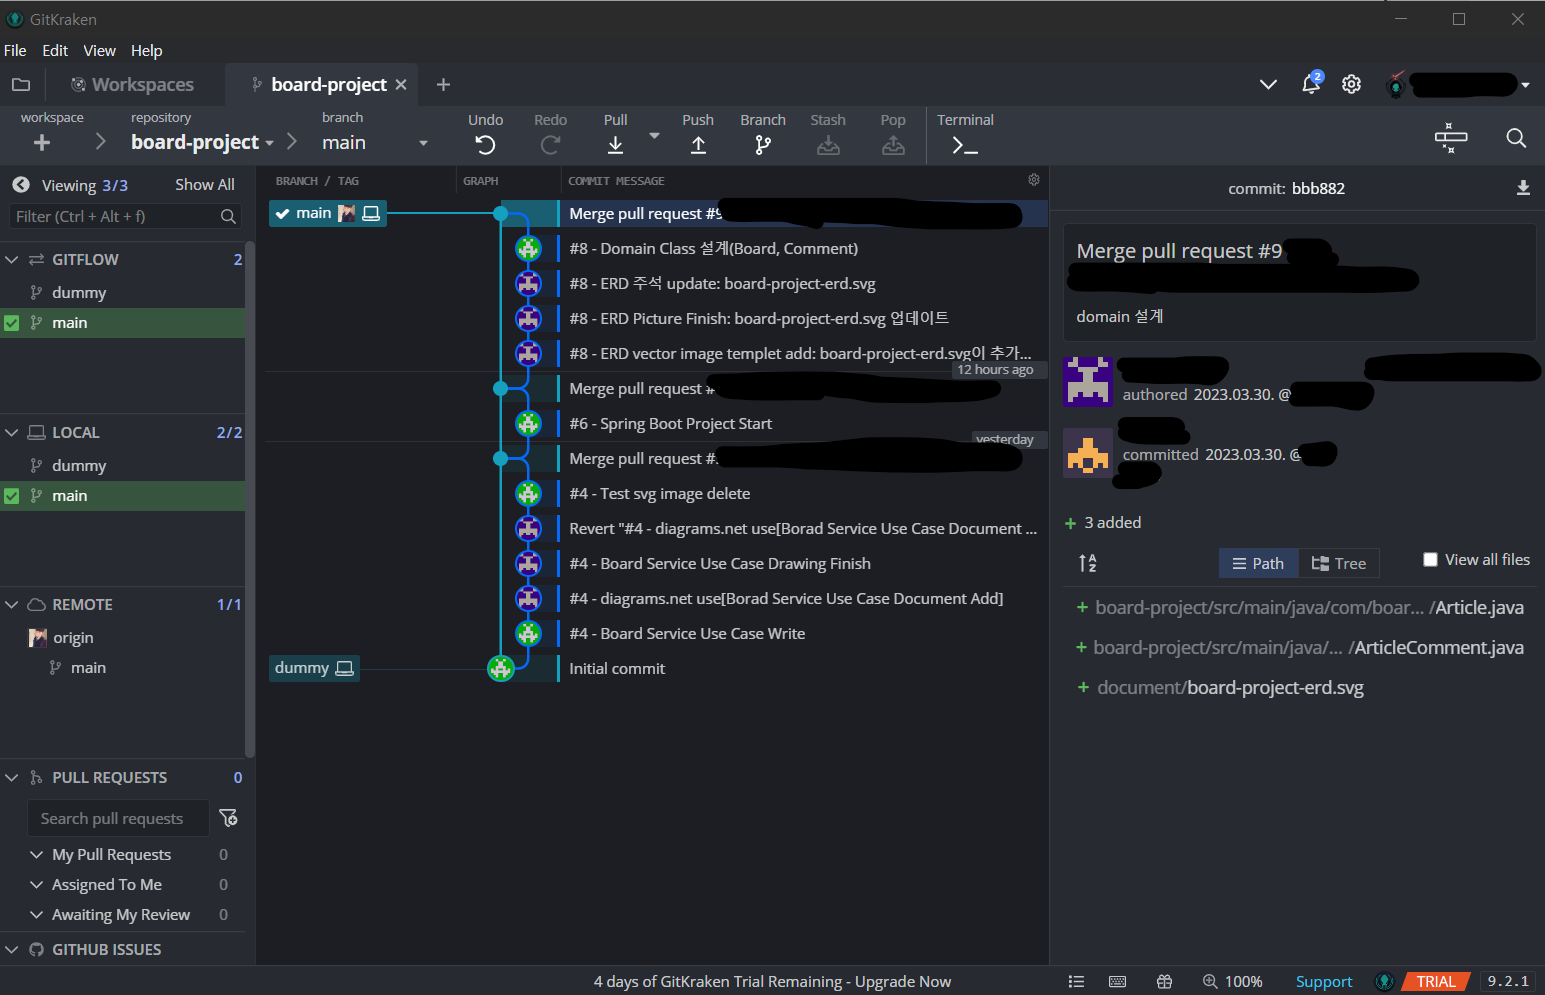Click the pull request filter icon
The height and width of the screenshot is (995, 1545).
click(x=228, y=818)
